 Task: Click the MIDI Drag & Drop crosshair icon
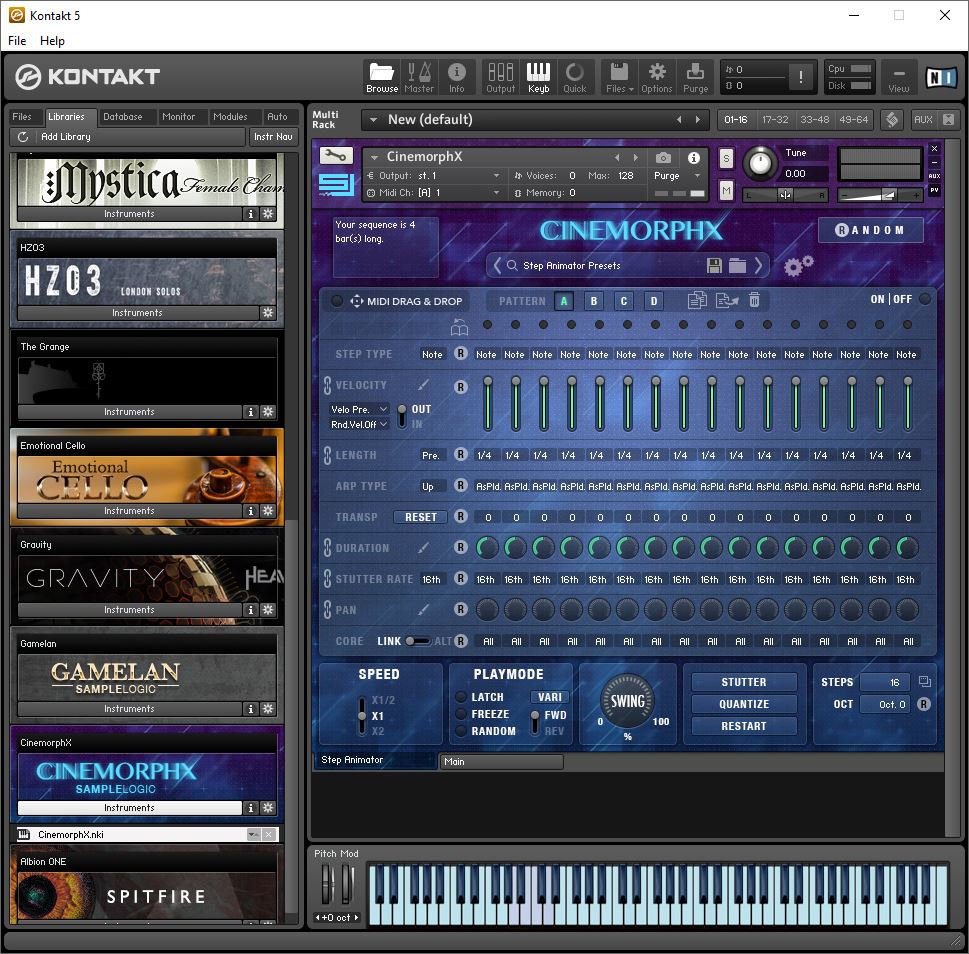(357, 301)
